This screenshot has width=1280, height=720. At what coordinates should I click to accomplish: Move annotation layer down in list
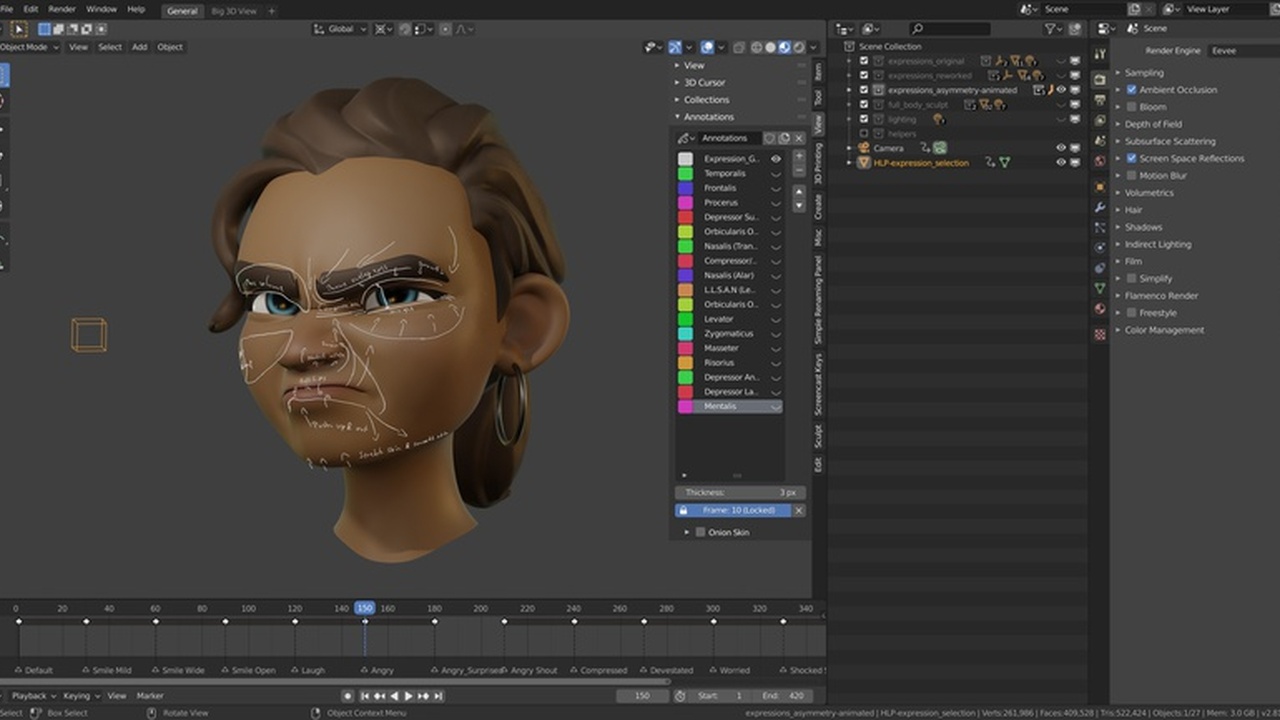(799, 205)
